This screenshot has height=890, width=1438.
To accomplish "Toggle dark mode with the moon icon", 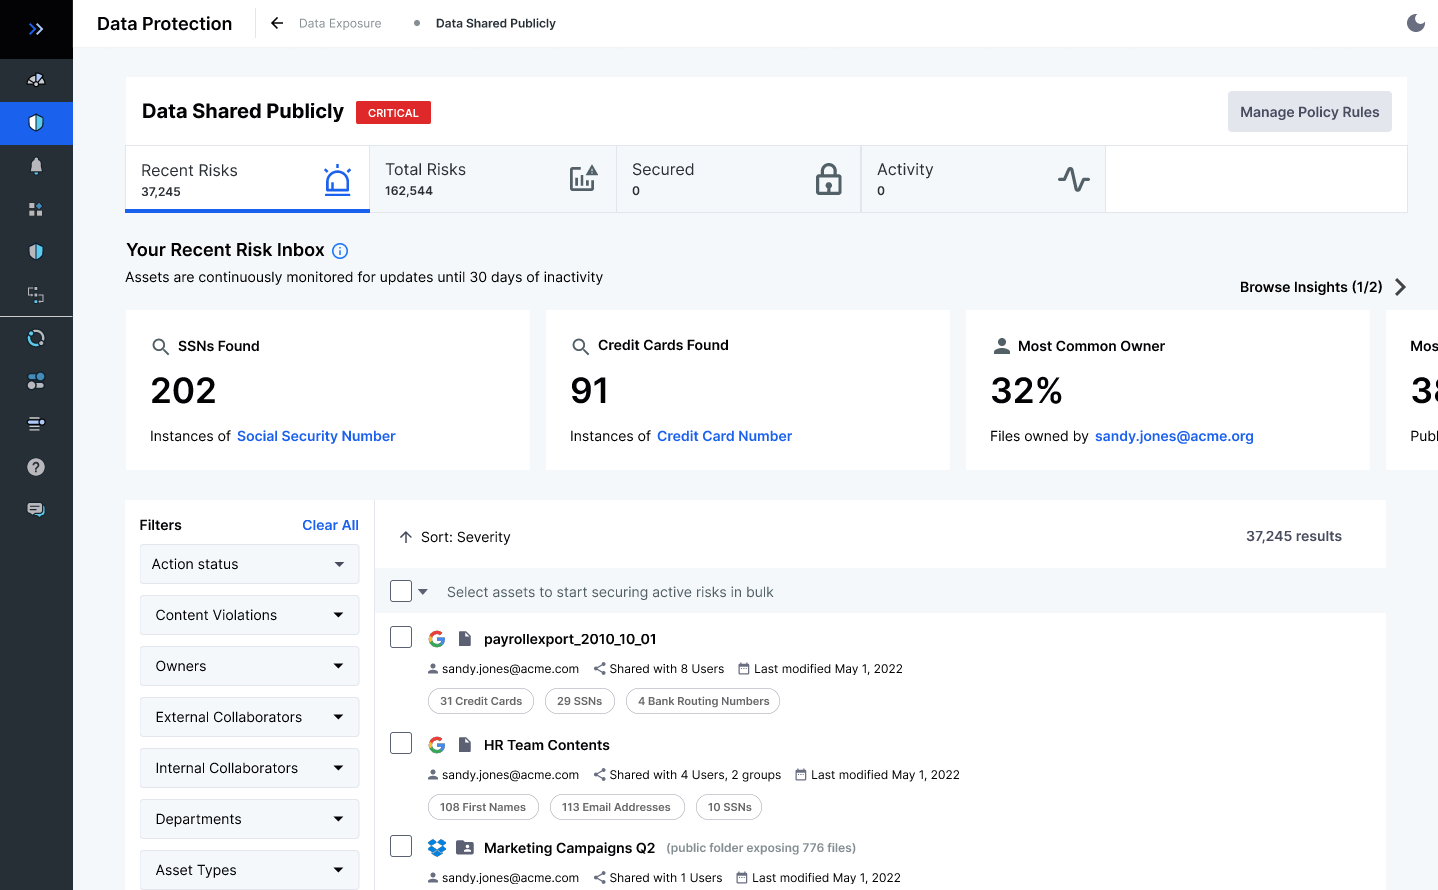I will [x=1415, y=22].
